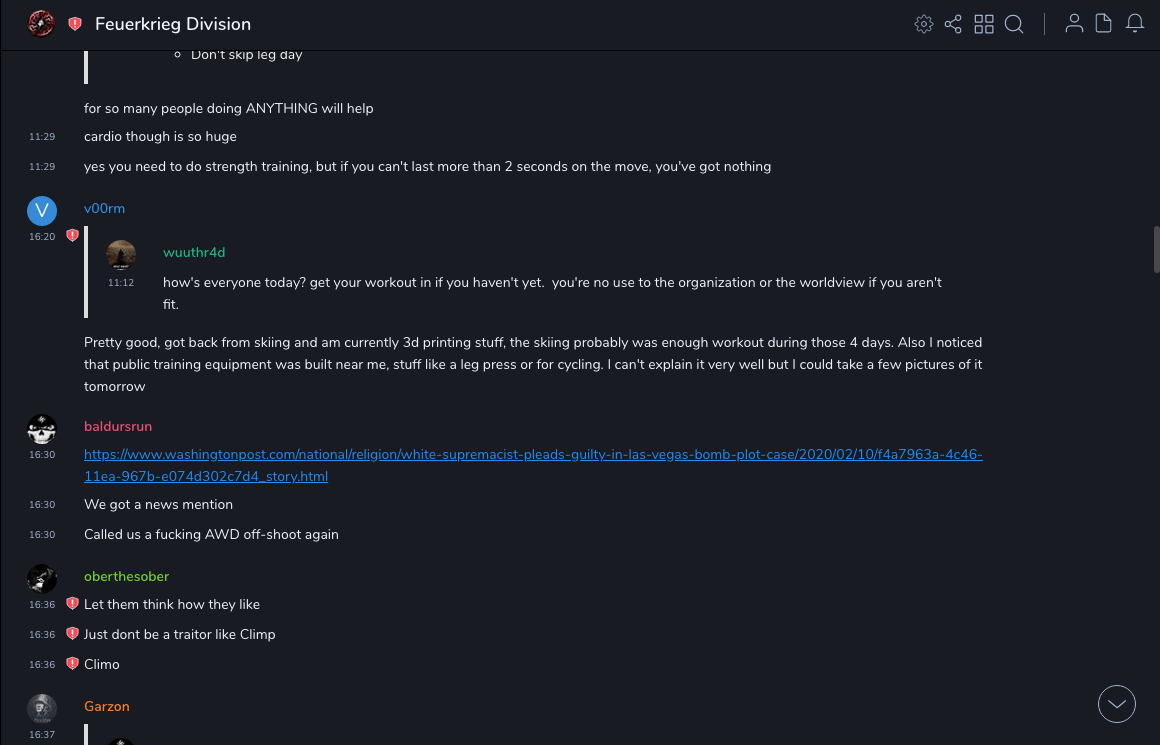This screenshot has height=745, width=1160.
Task: Open the user profile icon
Action: pyautogui.click(x=1074, y=24)
